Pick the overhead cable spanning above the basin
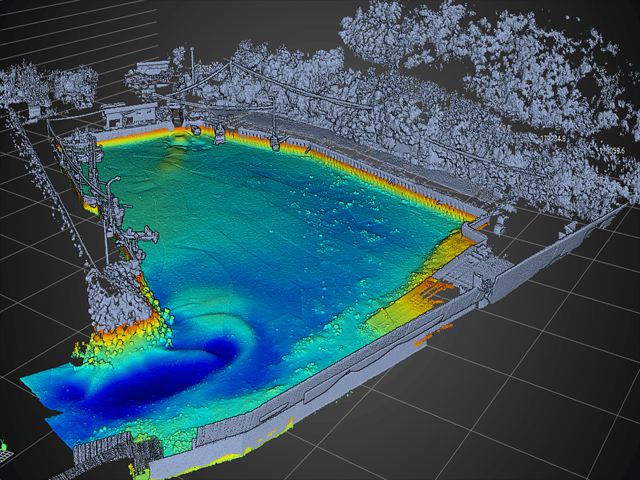Screen dimensions: 640x480 pyautogui.click(x=300, y=88)
